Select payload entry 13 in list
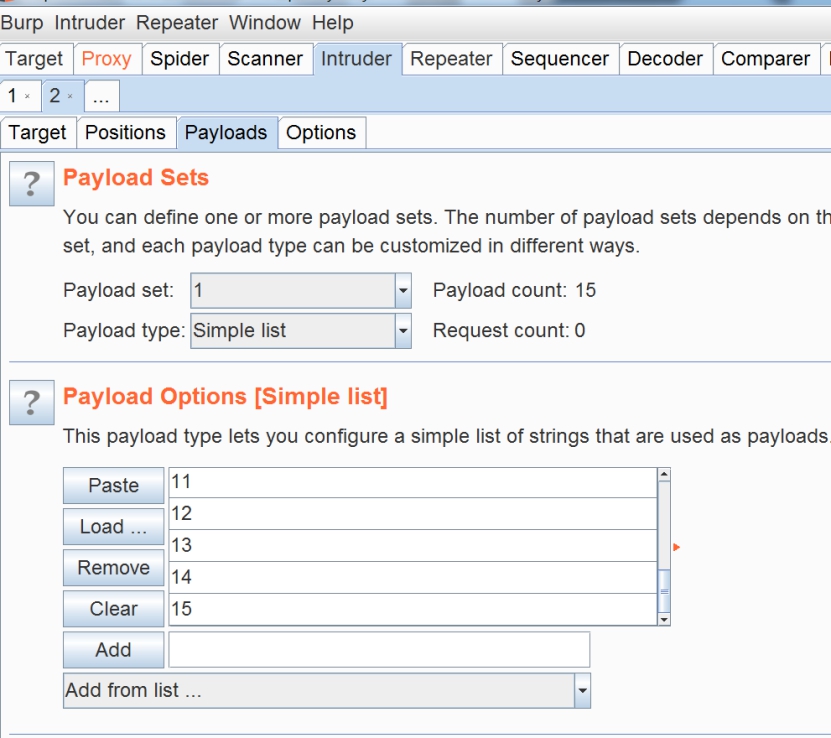831x738 pixels. pyautogui.click(x=413, y=545)
